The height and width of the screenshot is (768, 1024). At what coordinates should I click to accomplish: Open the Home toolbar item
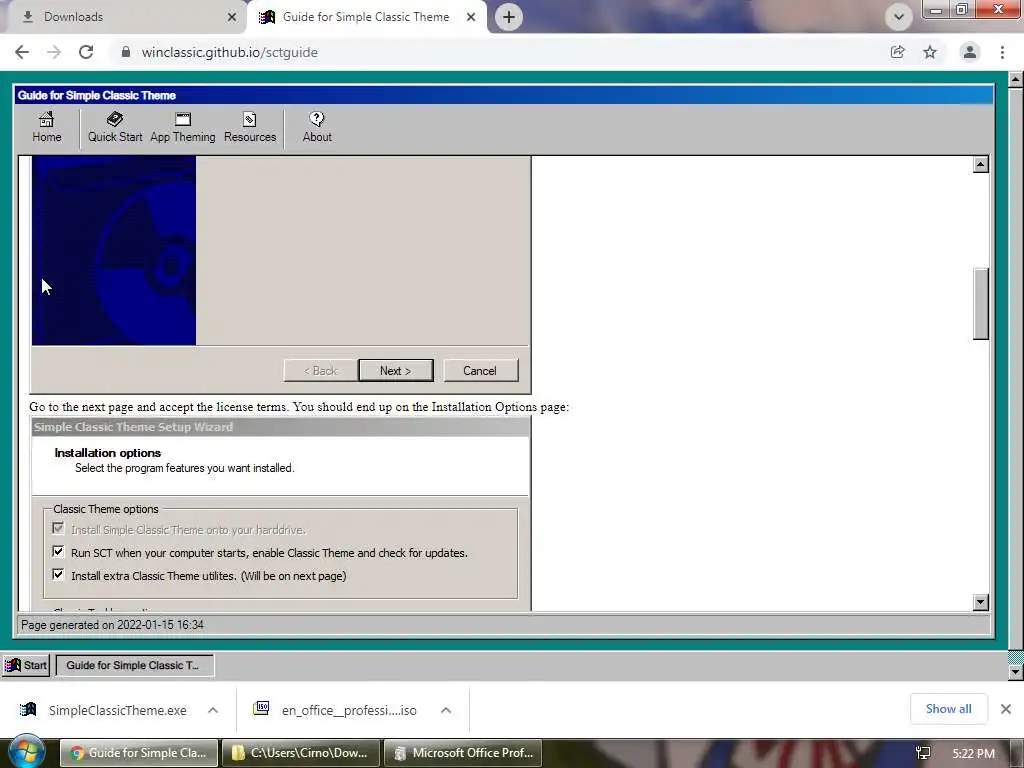[46, 127]
